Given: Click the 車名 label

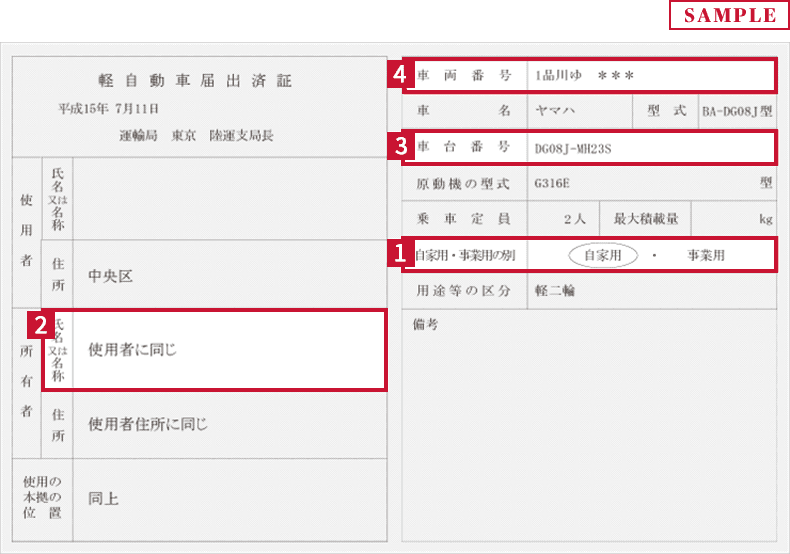Looking at the screenshot, I should pyautogui.click(x=464, y=110).
